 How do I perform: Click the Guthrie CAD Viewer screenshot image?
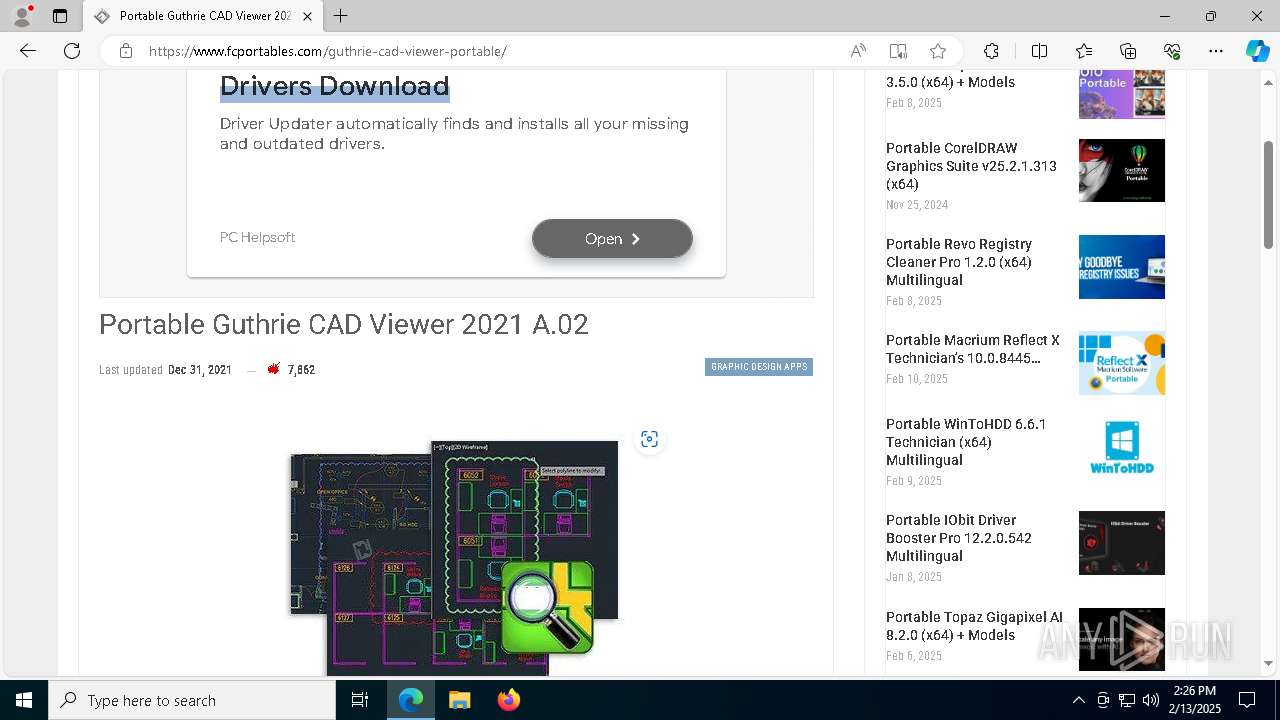coord(454,557)
